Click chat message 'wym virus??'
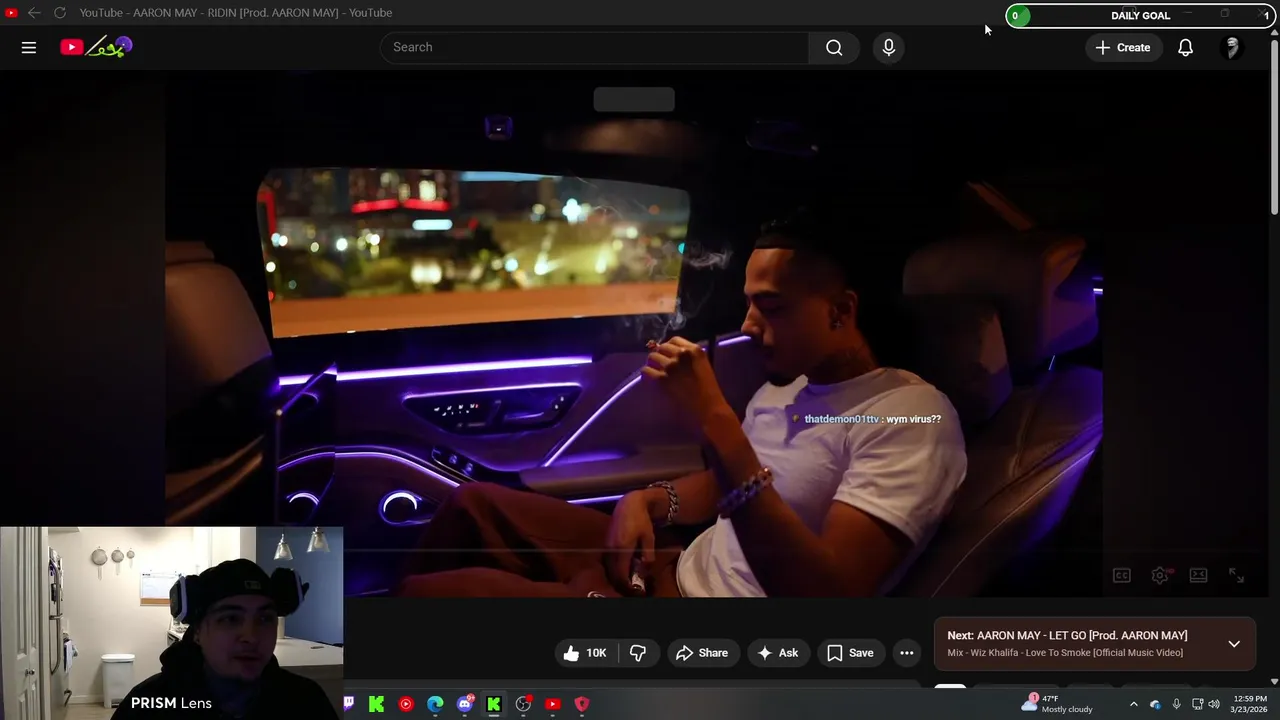 (x=913, y=419)
